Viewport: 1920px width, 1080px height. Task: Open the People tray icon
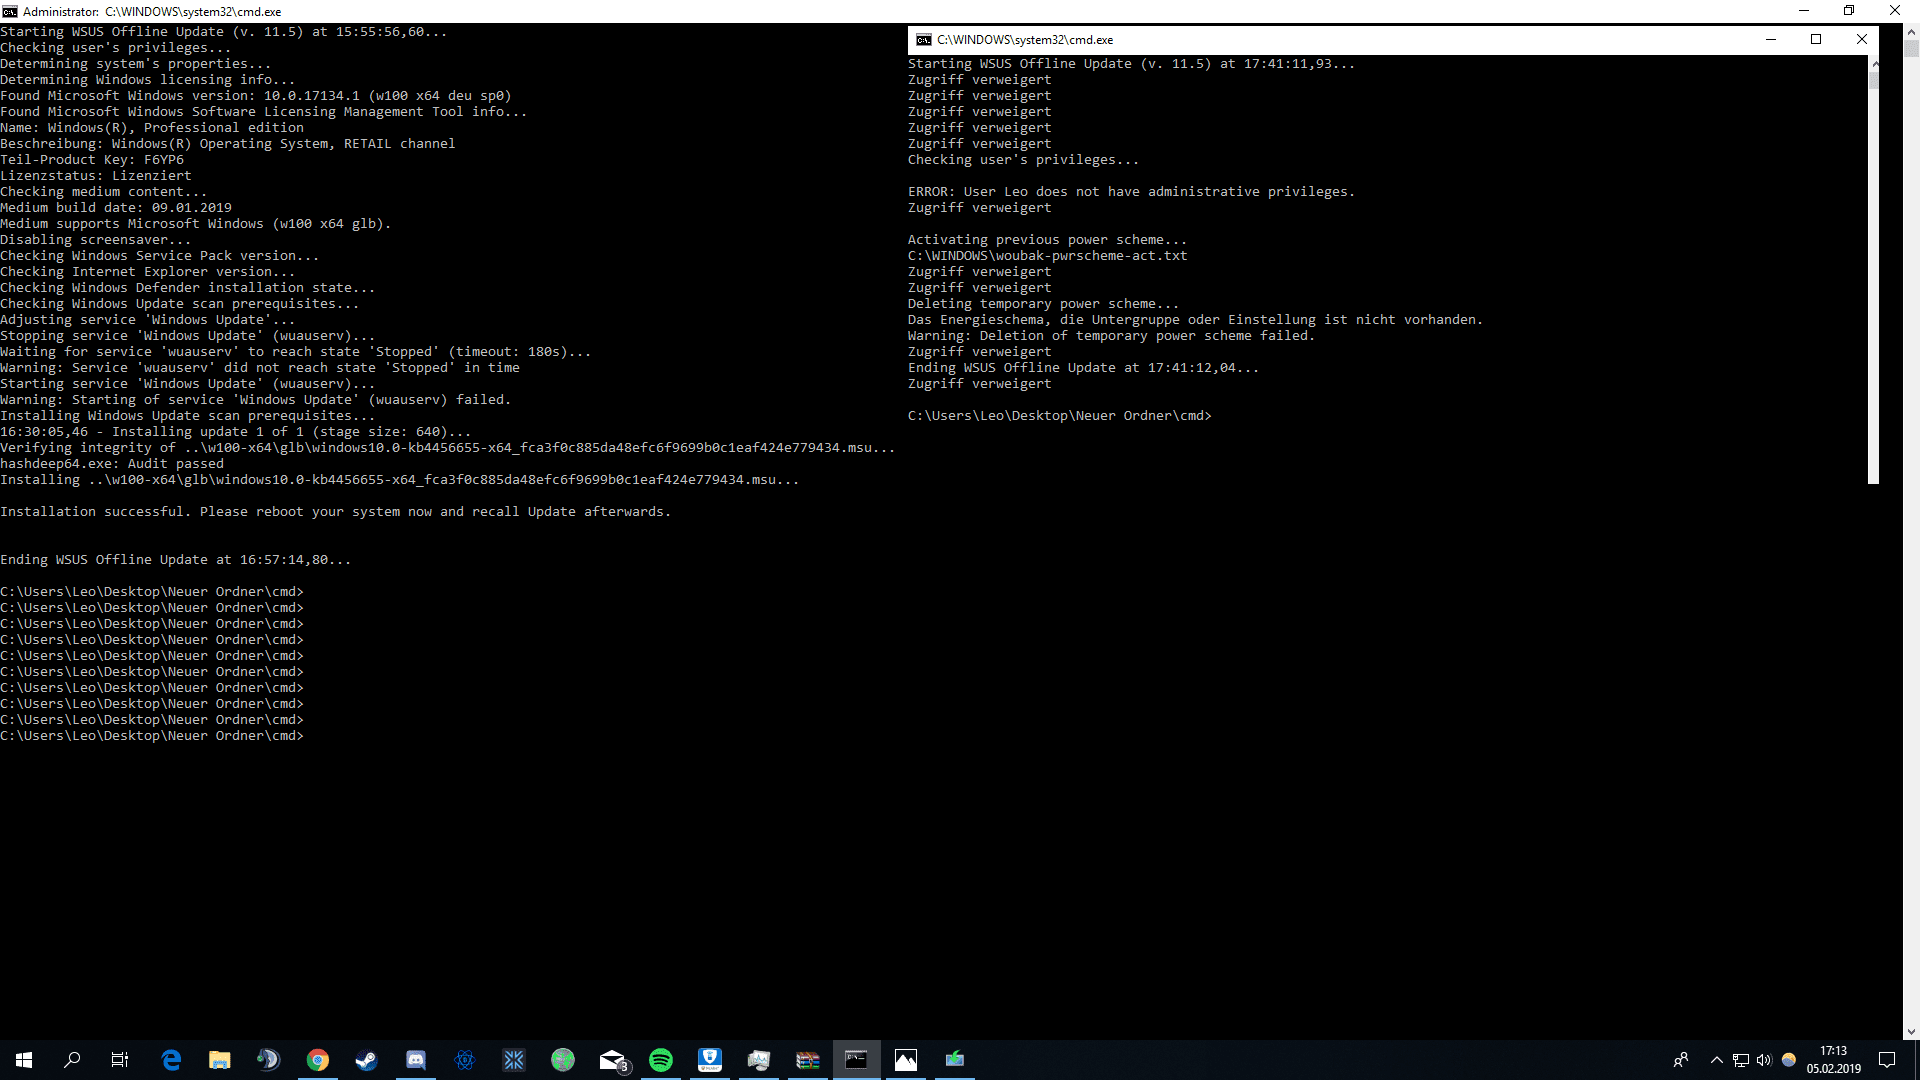pos(1681,1060)
